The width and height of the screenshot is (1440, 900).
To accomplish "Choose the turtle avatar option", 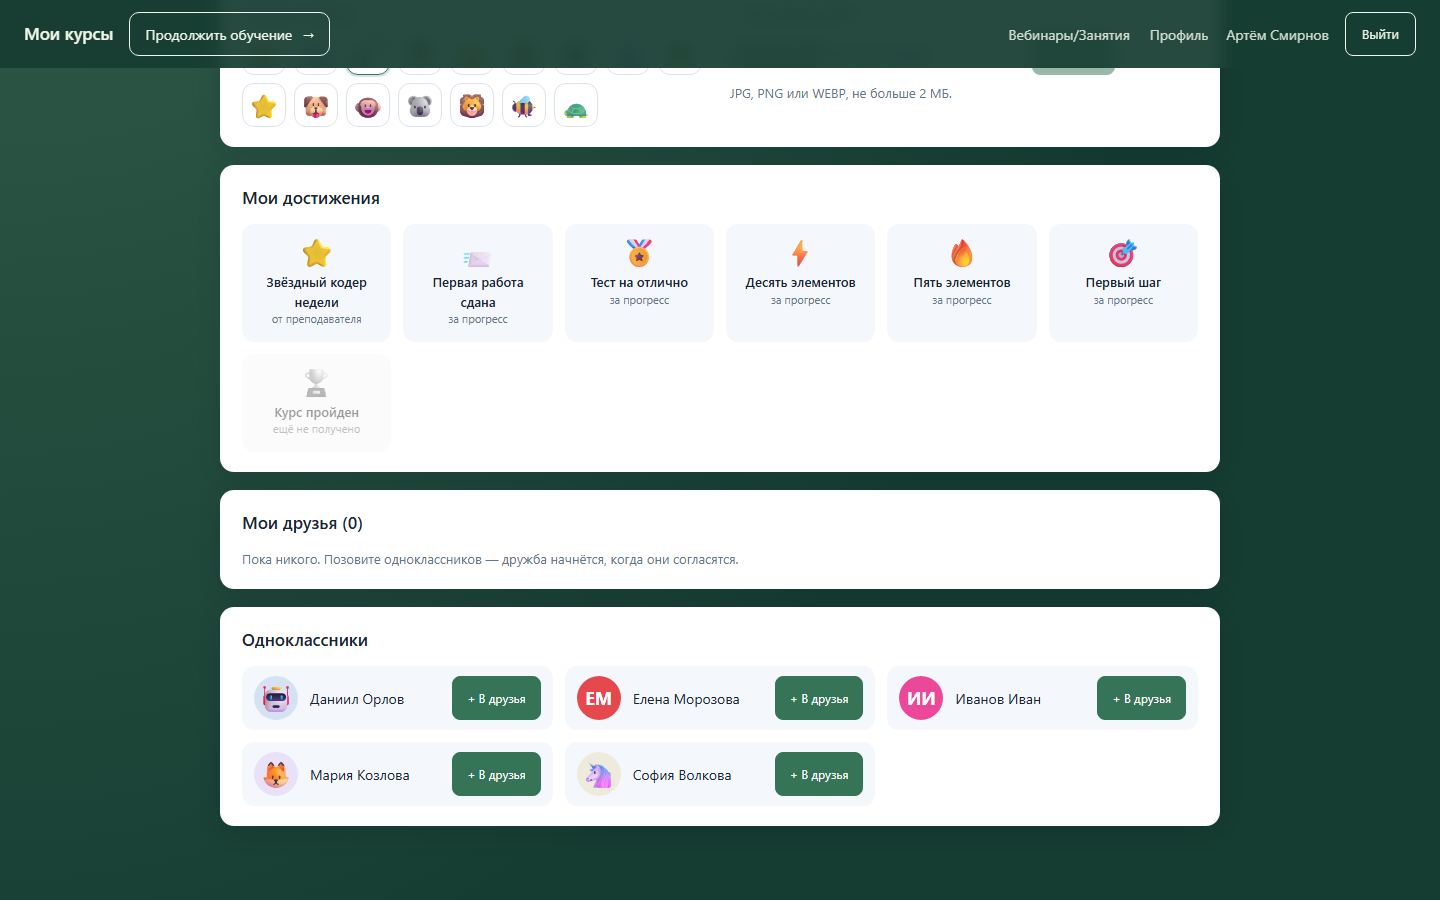I will click(x=576, y=106).
